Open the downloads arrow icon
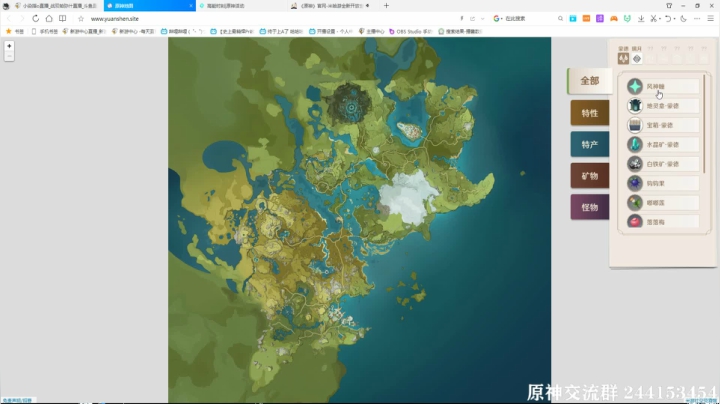Viewport: 720px width, 404px height. click(x=641, y=18)
